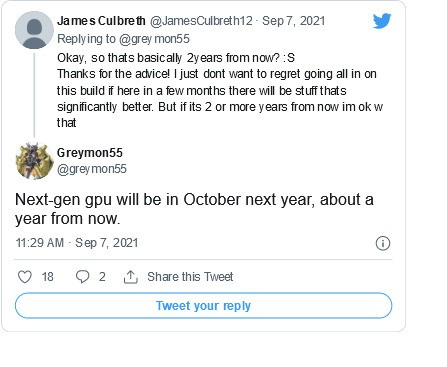Open @JamesCulbreth12 handle link
447x367 pixels.
click(201, 21)
